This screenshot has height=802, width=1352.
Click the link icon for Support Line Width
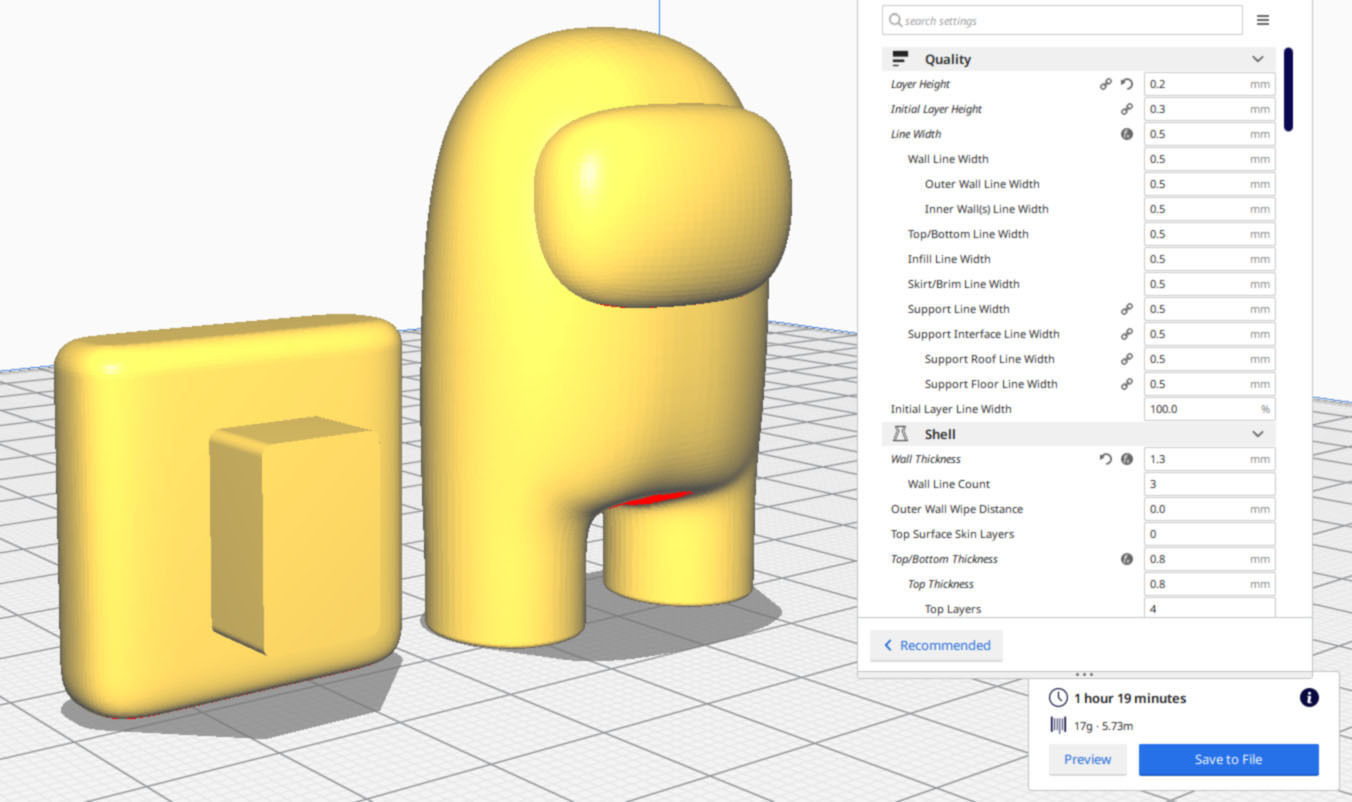(x=1127, y=310)
